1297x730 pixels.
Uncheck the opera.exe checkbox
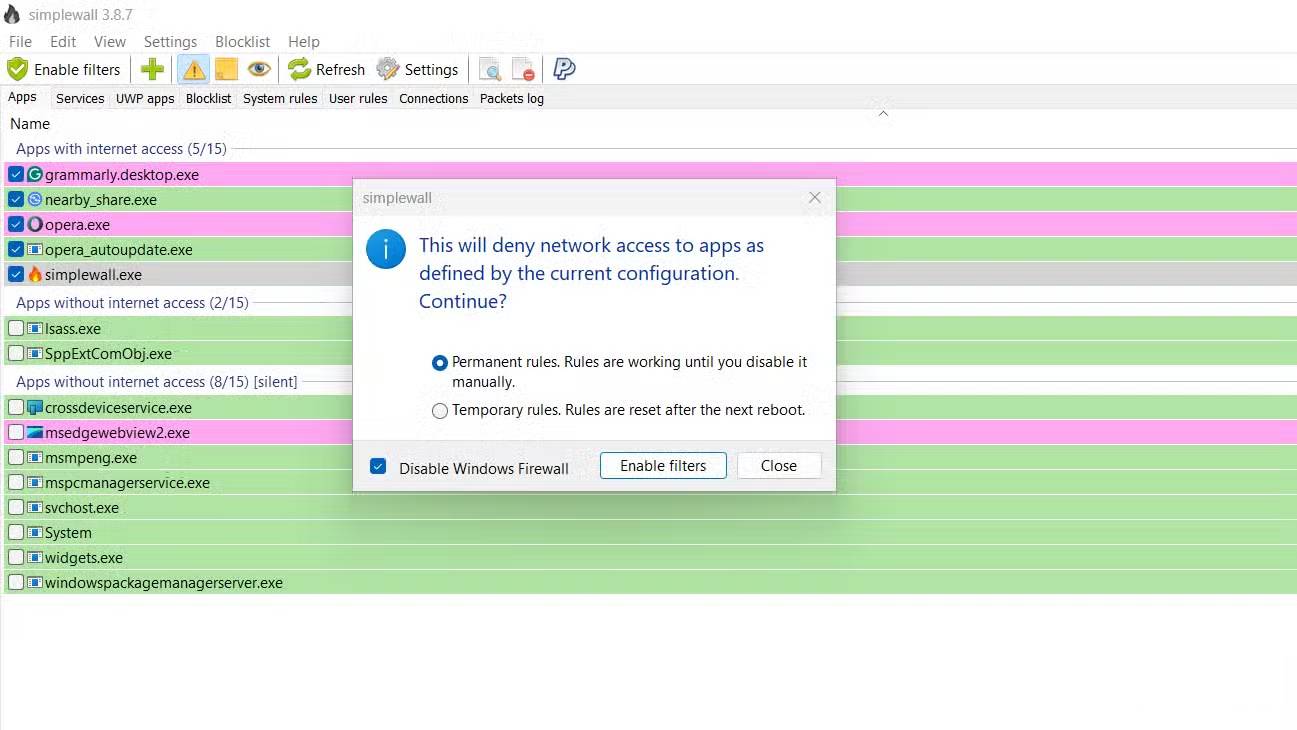[16, 224]
